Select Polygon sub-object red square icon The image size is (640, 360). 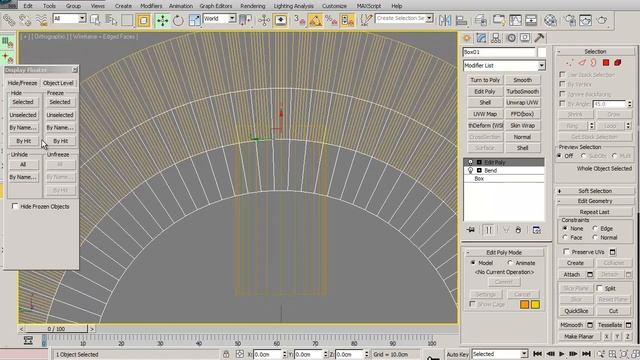[x=606, y=62]
